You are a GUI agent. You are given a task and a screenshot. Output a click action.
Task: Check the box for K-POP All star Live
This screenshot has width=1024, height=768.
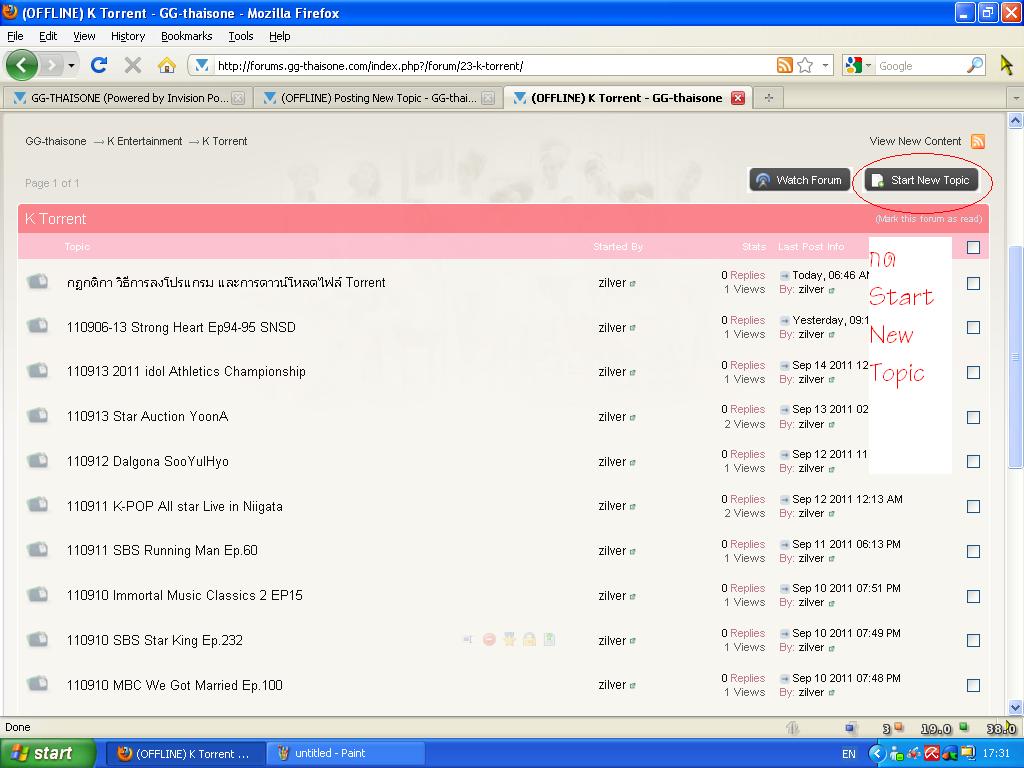tap(973, 507)
